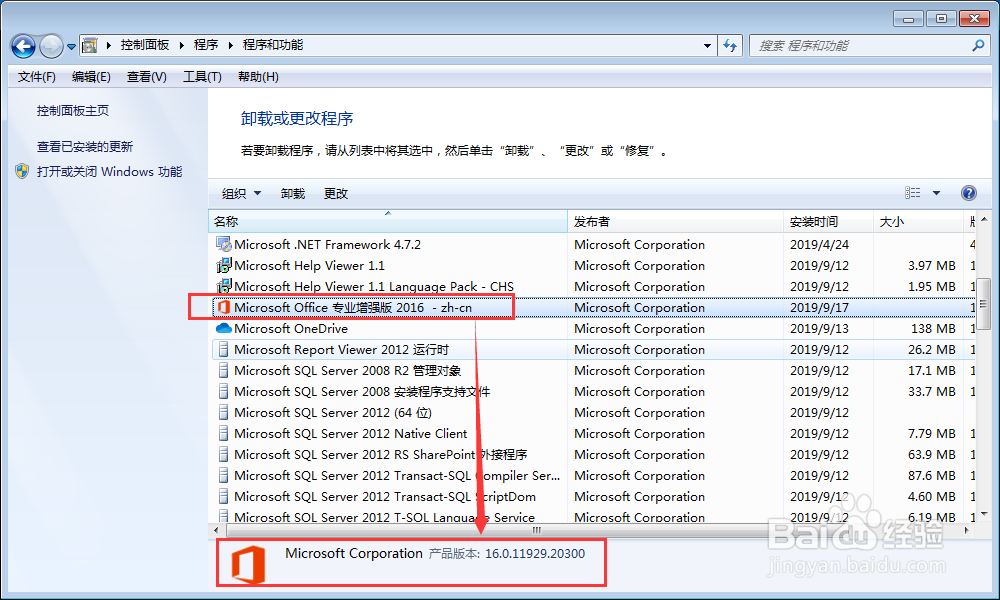Image resolution: width=1000 pixels, height=600 pixels.
Task: Click the Back navigation arrow
Action: pos(24,46)
